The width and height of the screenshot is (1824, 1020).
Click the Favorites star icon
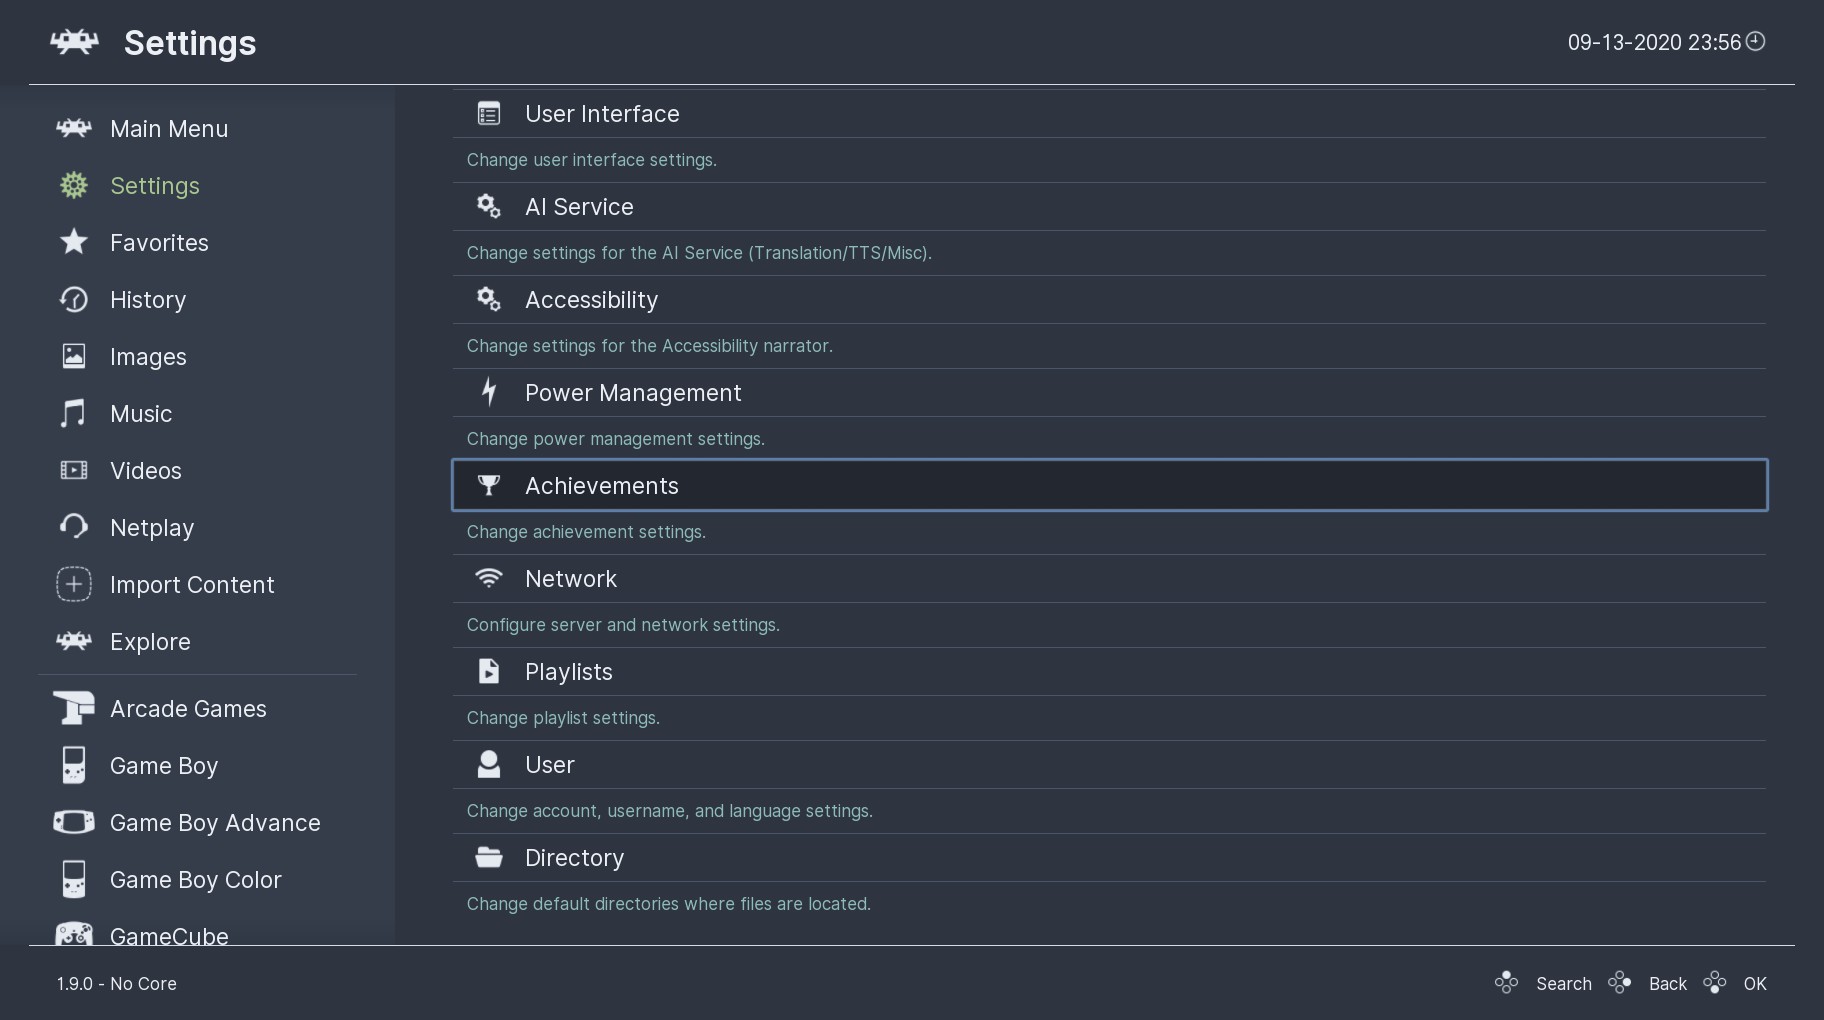click(74, 242)
